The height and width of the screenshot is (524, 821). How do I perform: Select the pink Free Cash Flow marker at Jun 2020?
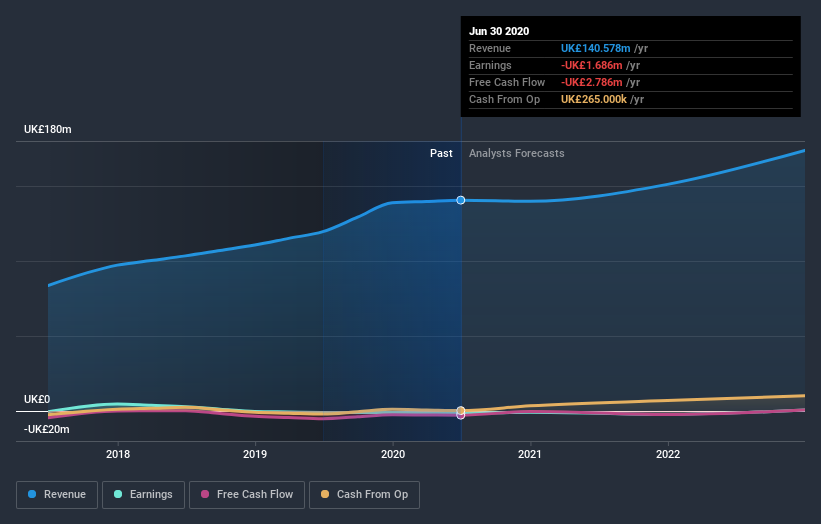click(x=461, y=416)
